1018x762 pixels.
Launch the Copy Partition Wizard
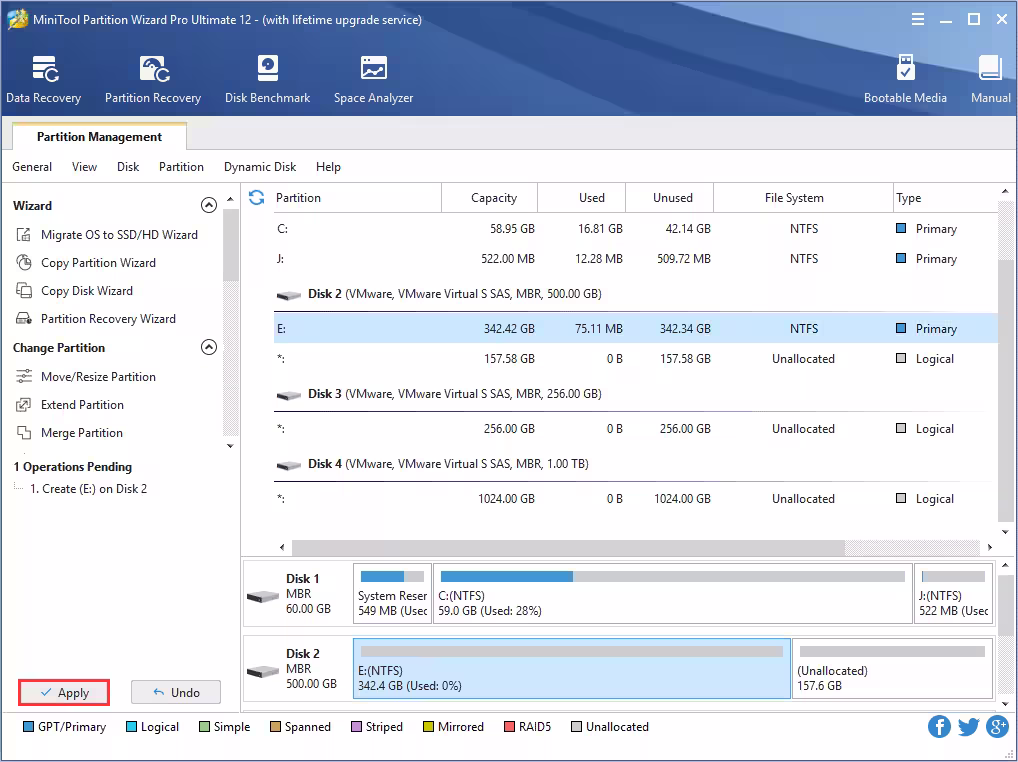coord(98,262)
